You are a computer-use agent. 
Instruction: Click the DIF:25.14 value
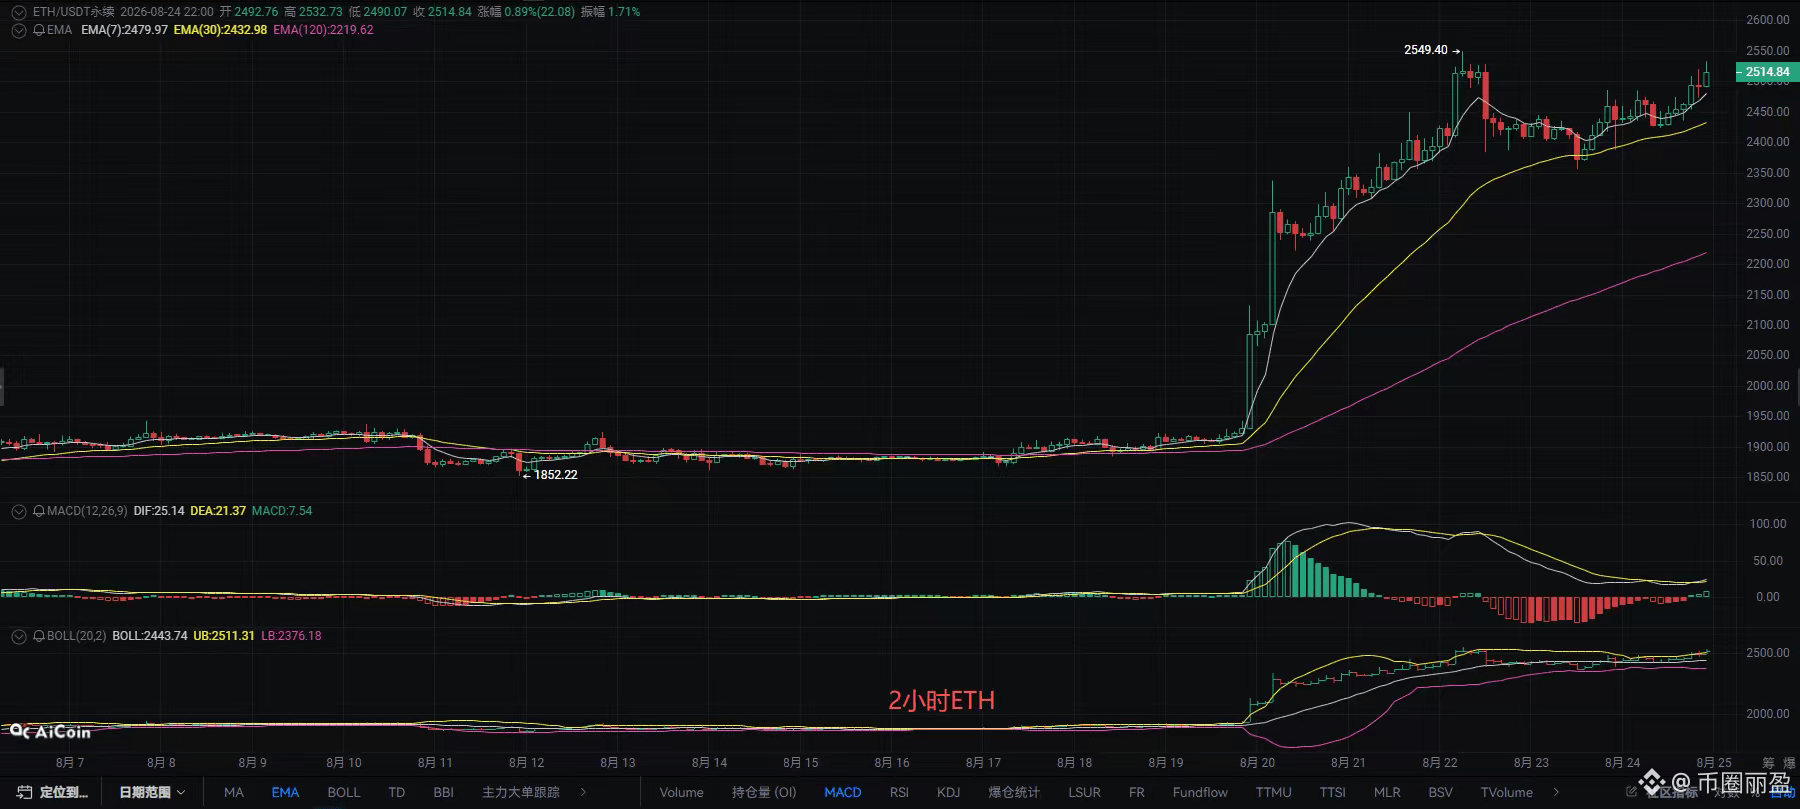click(159, 511)
